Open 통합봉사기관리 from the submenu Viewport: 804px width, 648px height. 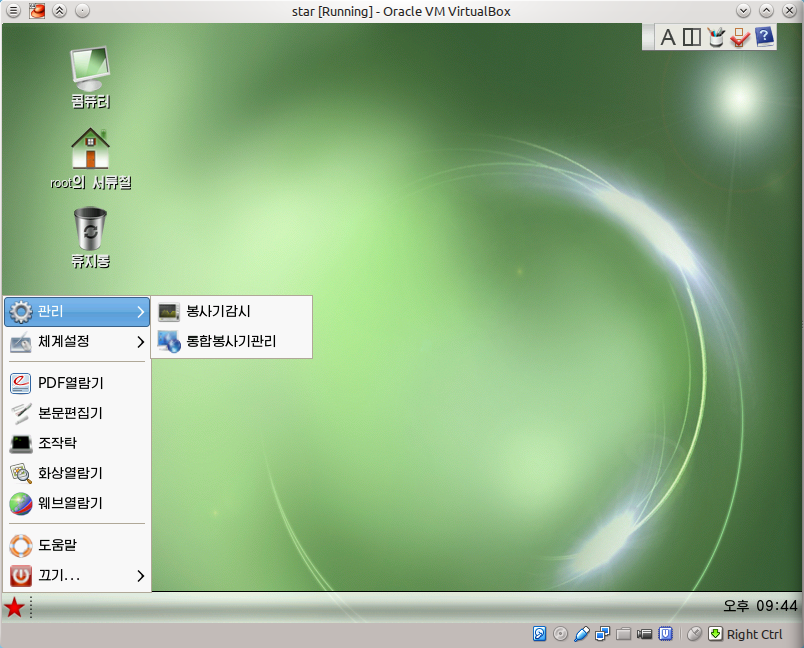231,341
